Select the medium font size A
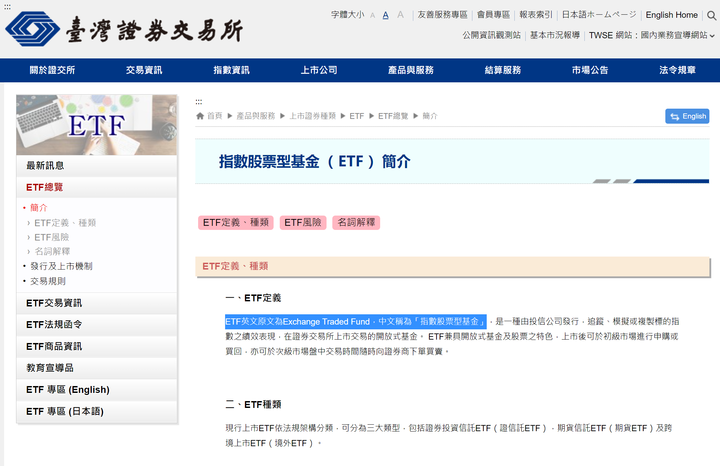The width and height of the screenshot is (720, 466). (x=386, y=15)
